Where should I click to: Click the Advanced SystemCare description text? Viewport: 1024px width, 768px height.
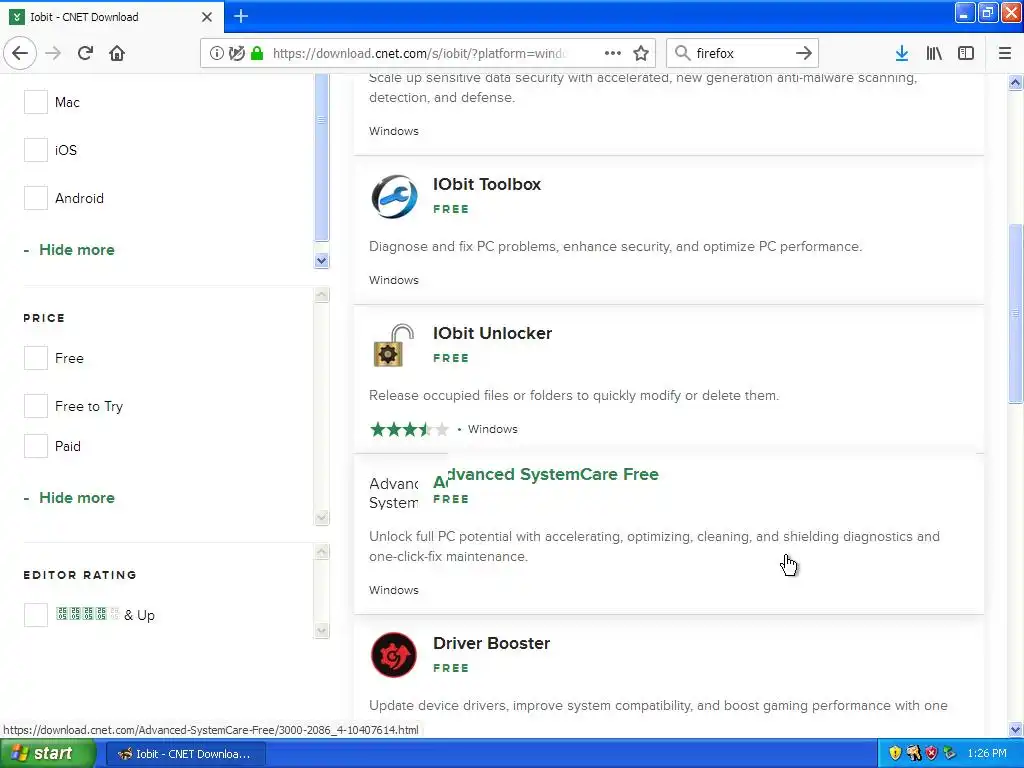click(654, 546)
